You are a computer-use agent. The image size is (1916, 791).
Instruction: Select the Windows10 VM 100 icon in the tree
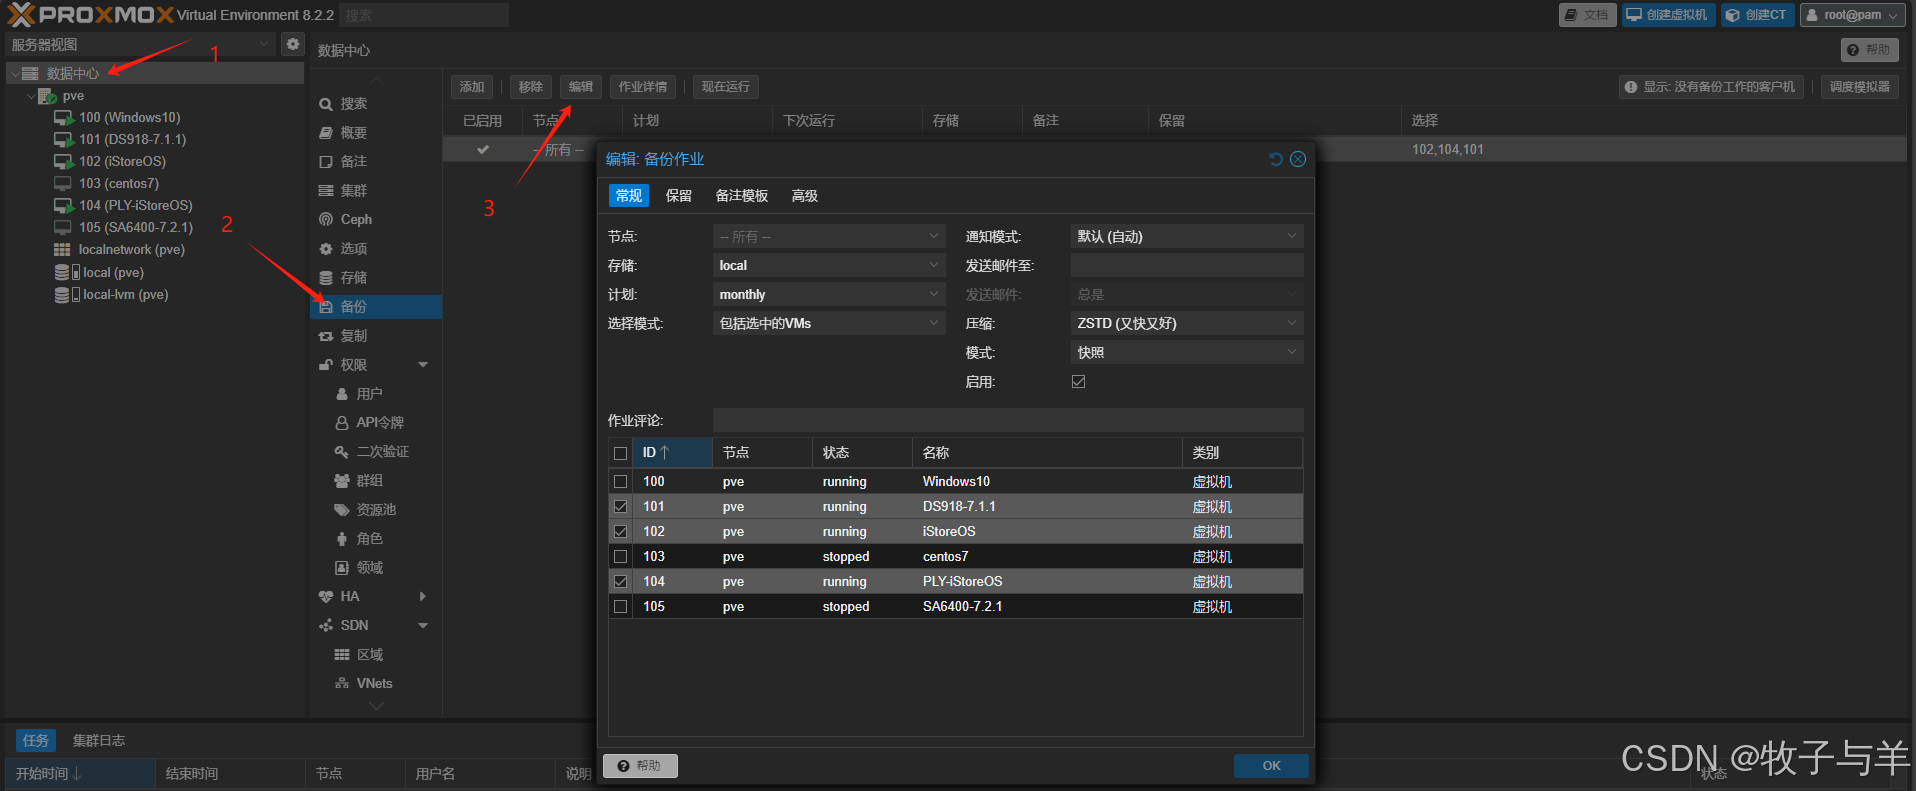click(x=64, y=117)
